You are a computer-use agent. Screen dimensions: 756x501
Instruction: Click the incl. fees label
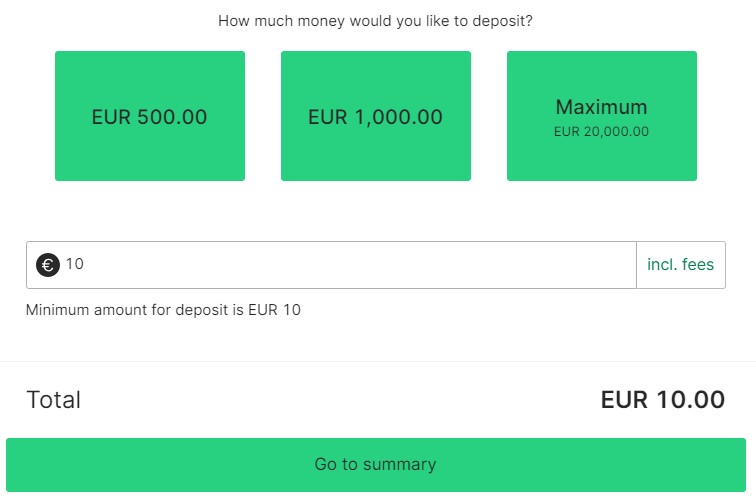point(681,265)
